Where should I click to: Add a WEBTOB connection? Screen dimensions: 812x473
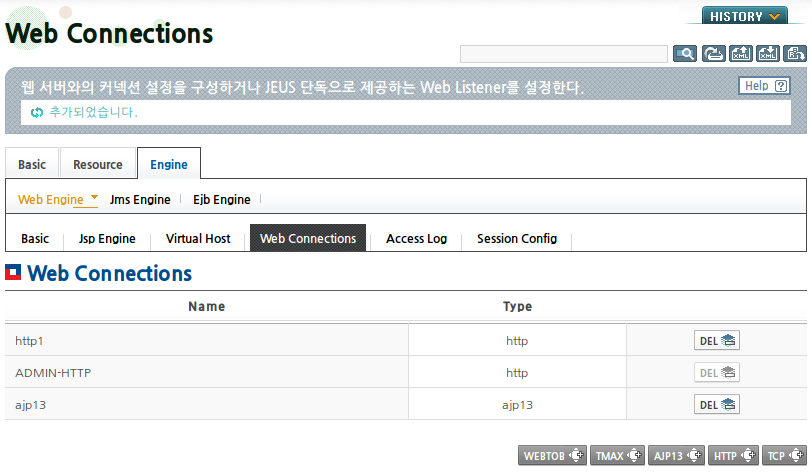[552, 455]
